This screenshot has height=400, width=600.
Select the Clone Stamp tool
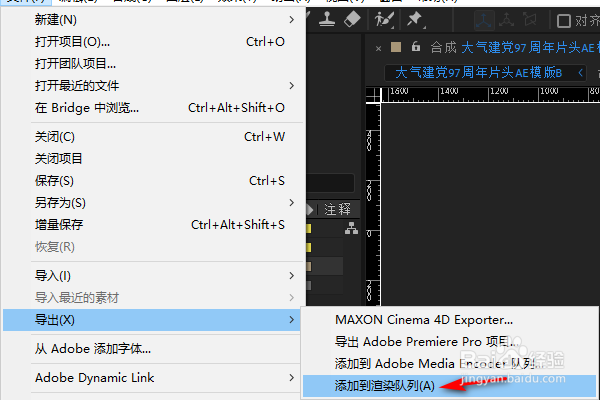click(327, 19)
